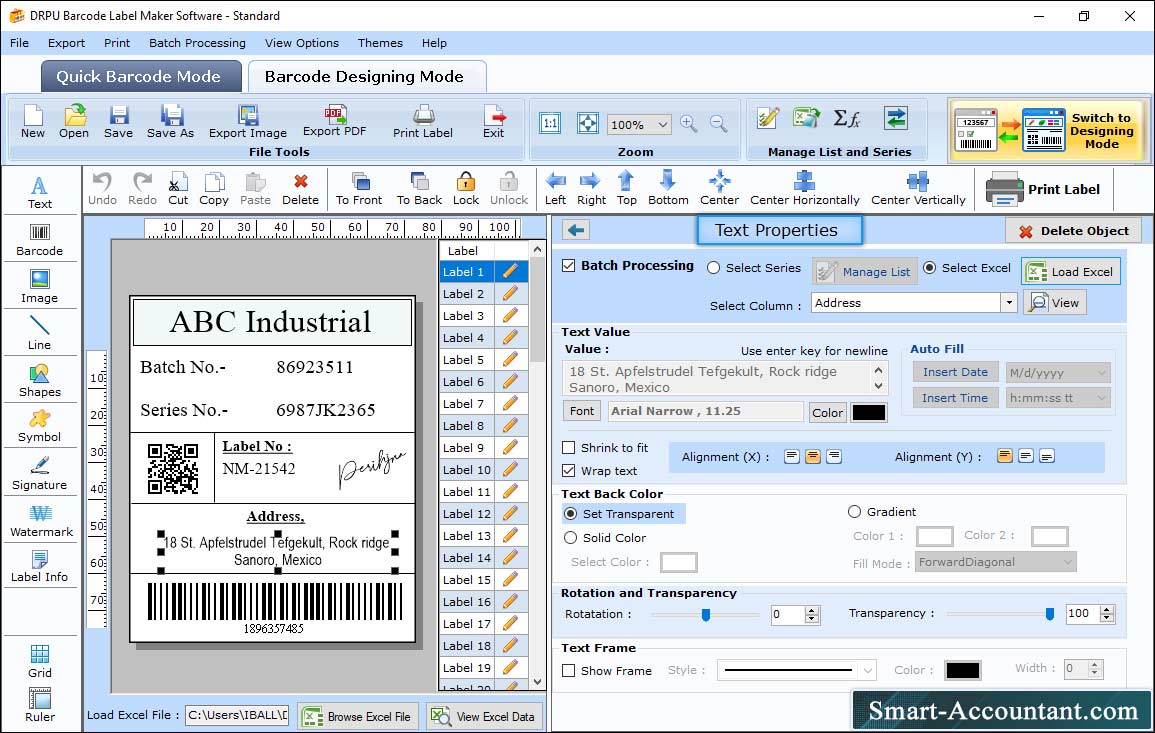The width and height of the screenshot is (1155, 733).
Task: Enable Shrink to fit checkbox
Action: [569, 447]
